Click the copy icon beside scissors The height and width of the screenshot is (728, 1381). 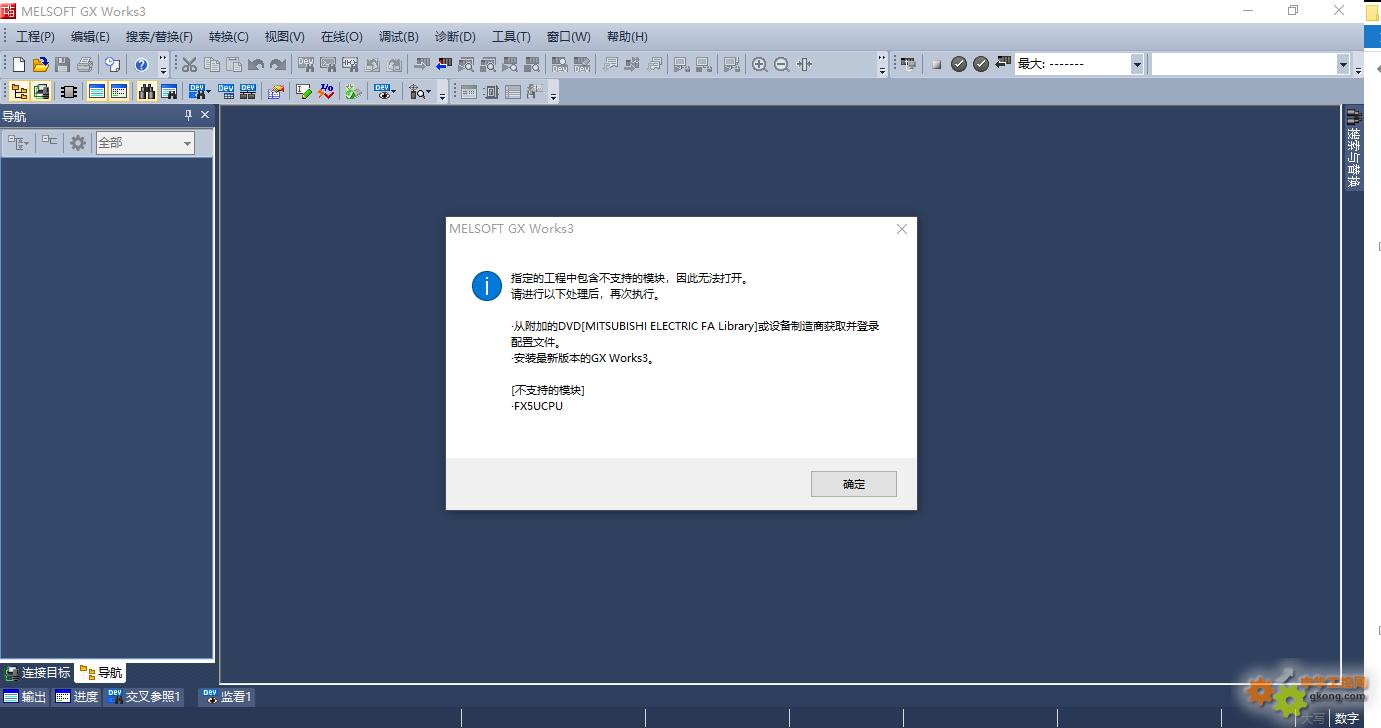[211, 64]
